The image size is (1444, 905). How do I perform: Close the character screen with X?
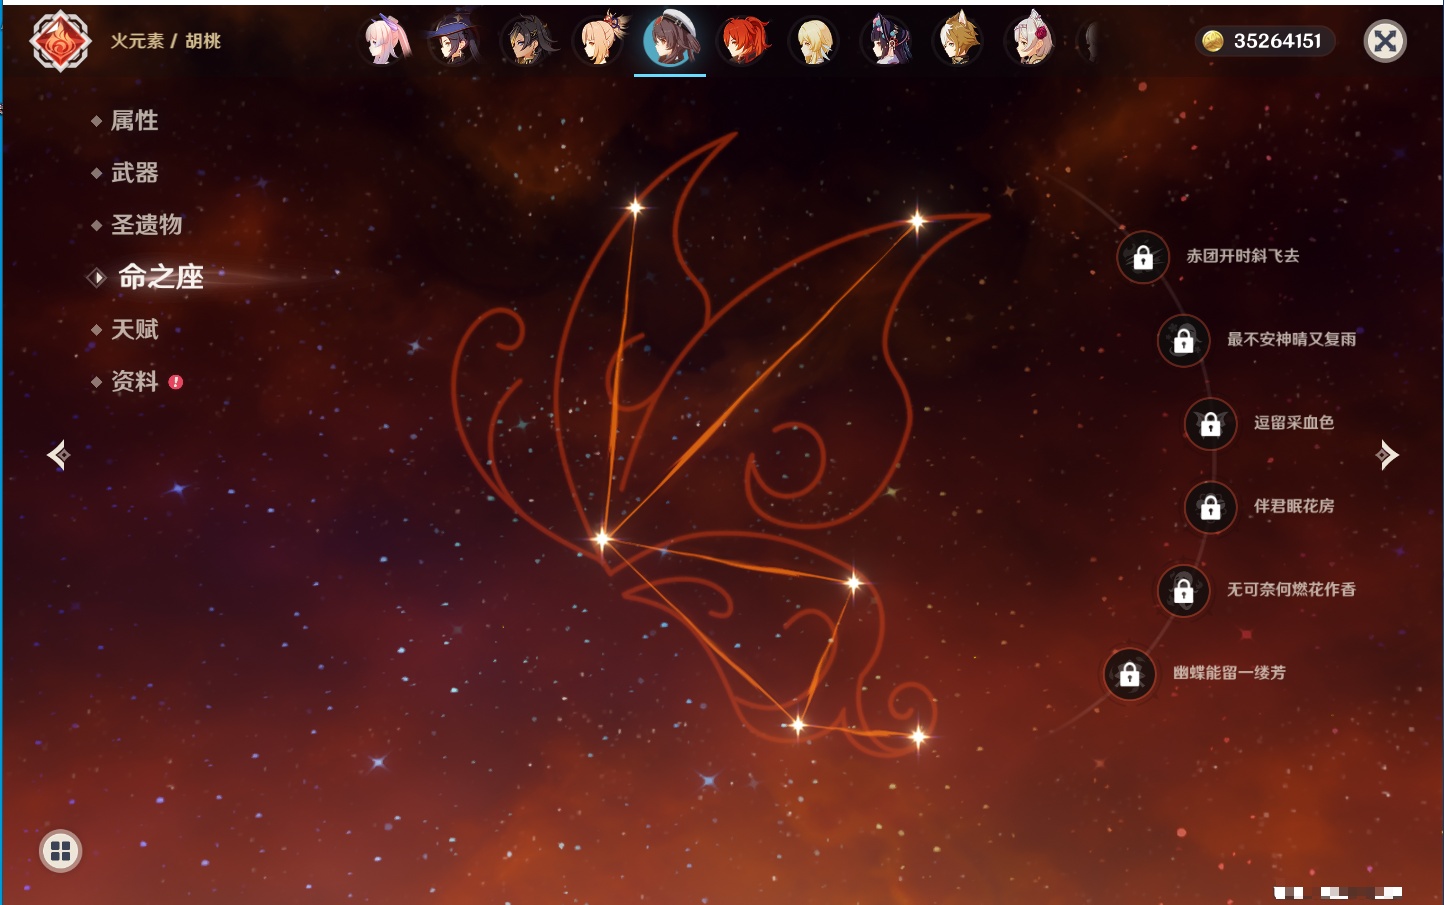click(1385, 41)
